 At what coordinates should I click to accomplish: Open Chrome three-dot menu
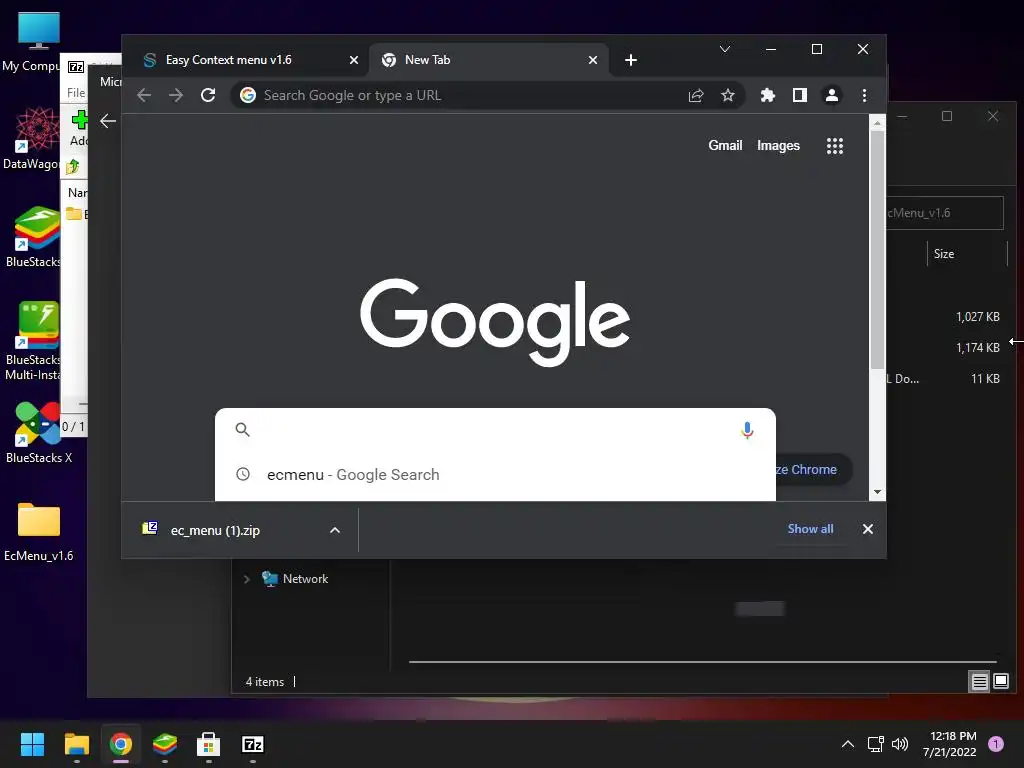click(x=864, y=95)
